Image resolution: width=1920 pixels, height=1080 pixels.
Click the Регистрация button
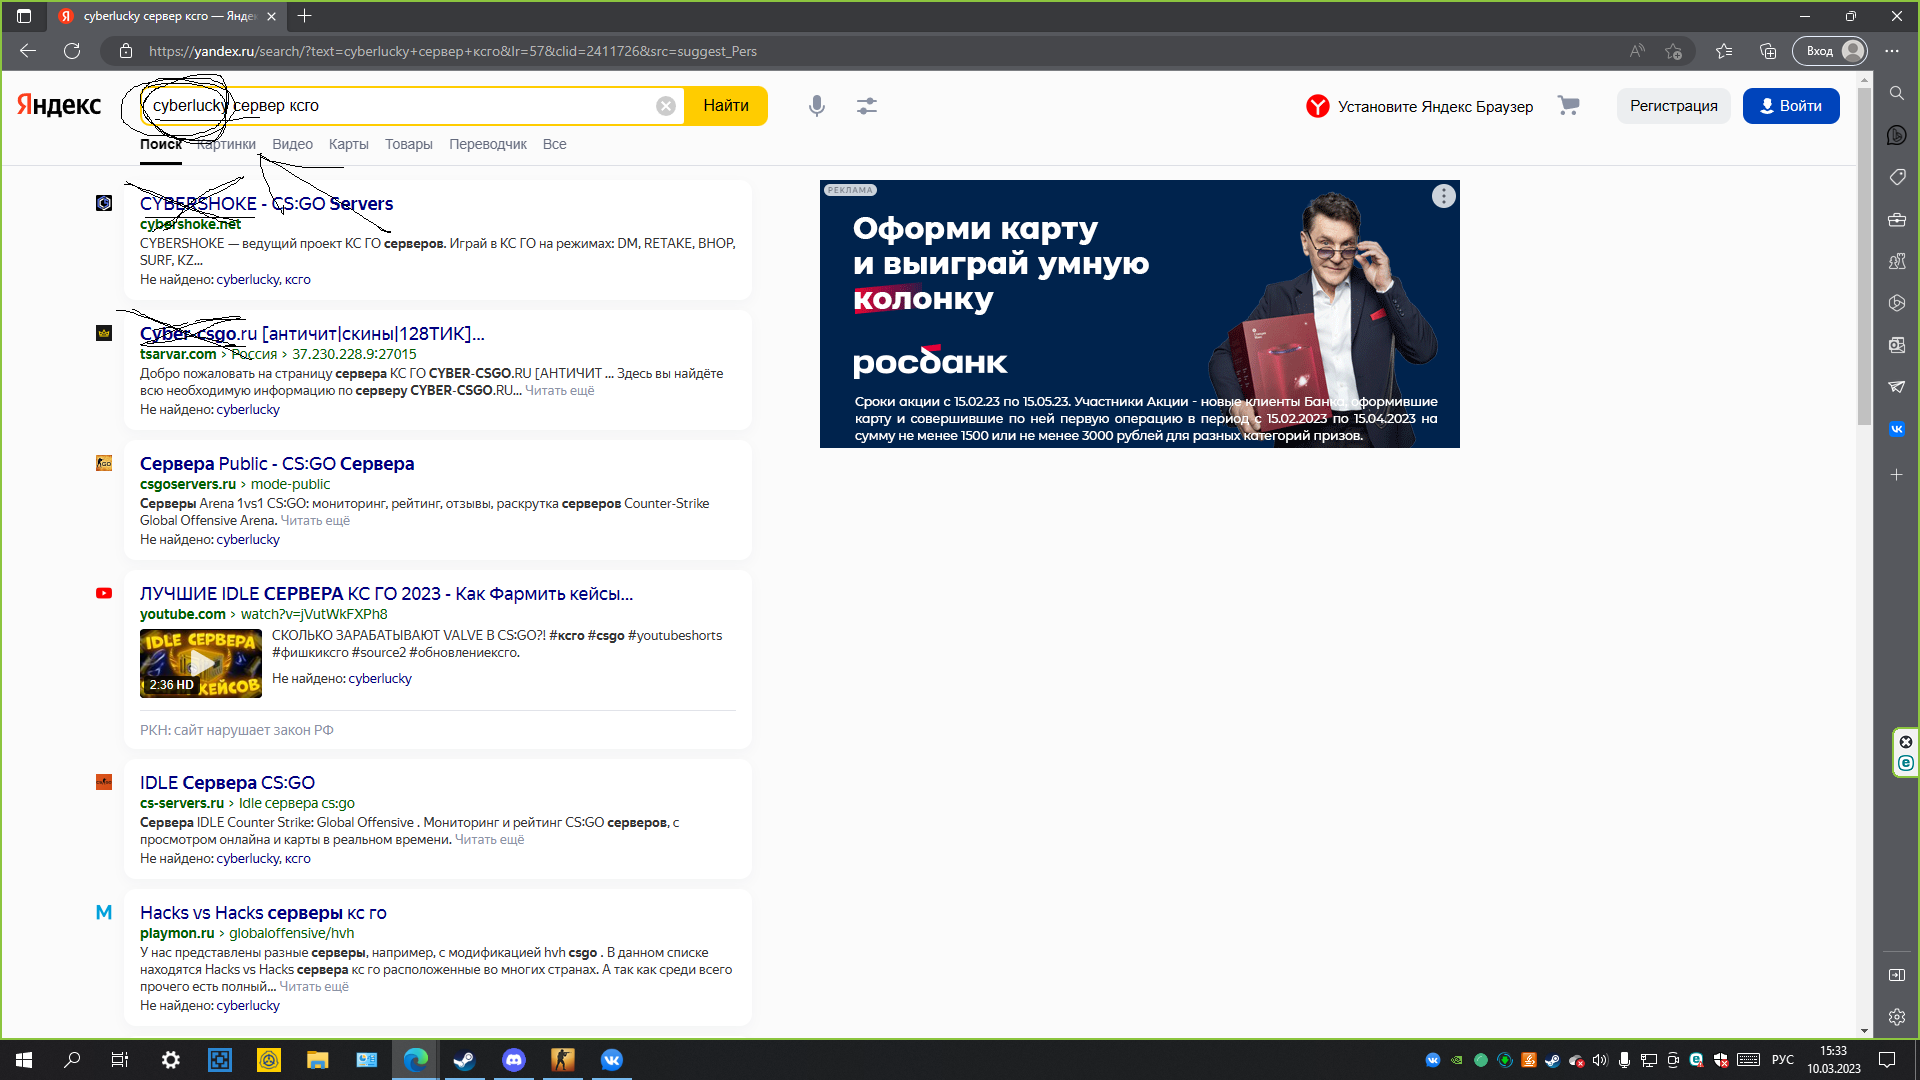[1674, 106]
